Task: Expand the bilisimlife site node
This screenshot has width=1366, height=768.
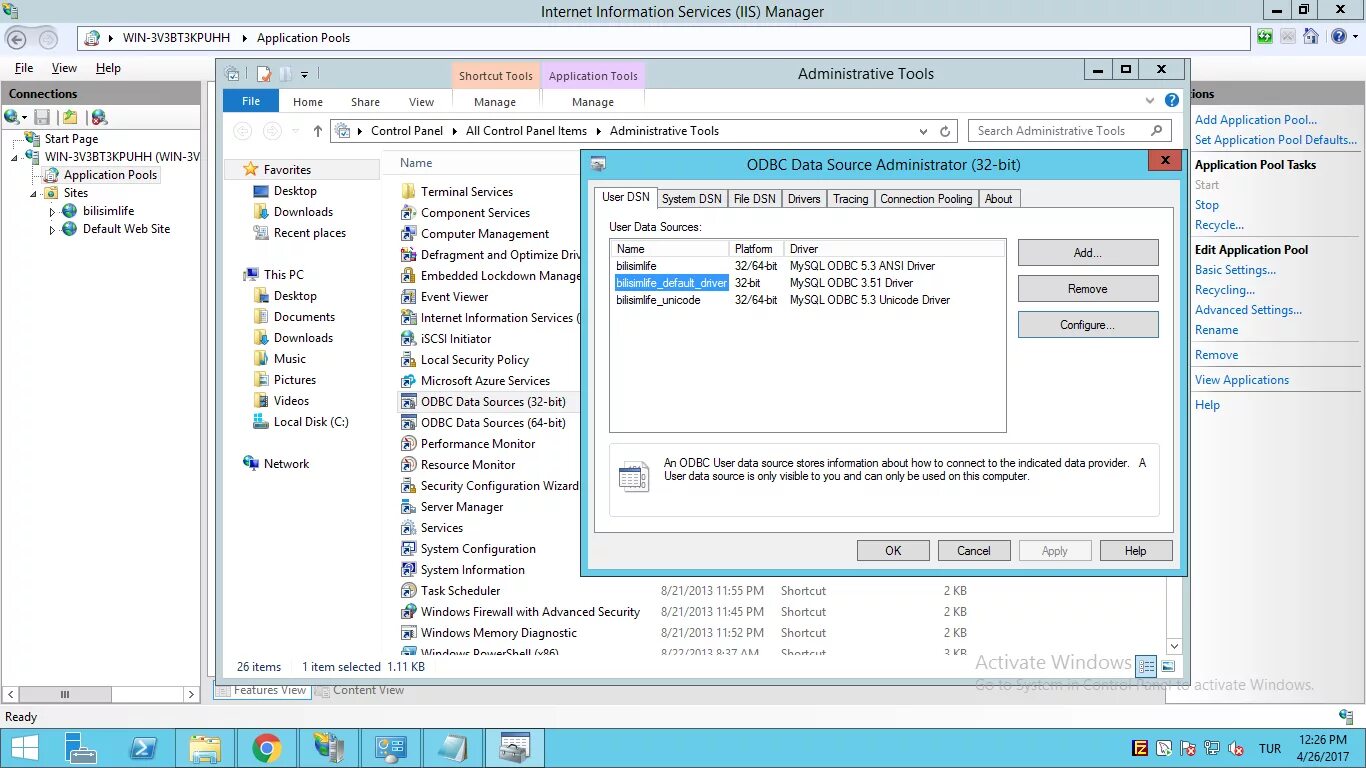Action: coord(53,212)
